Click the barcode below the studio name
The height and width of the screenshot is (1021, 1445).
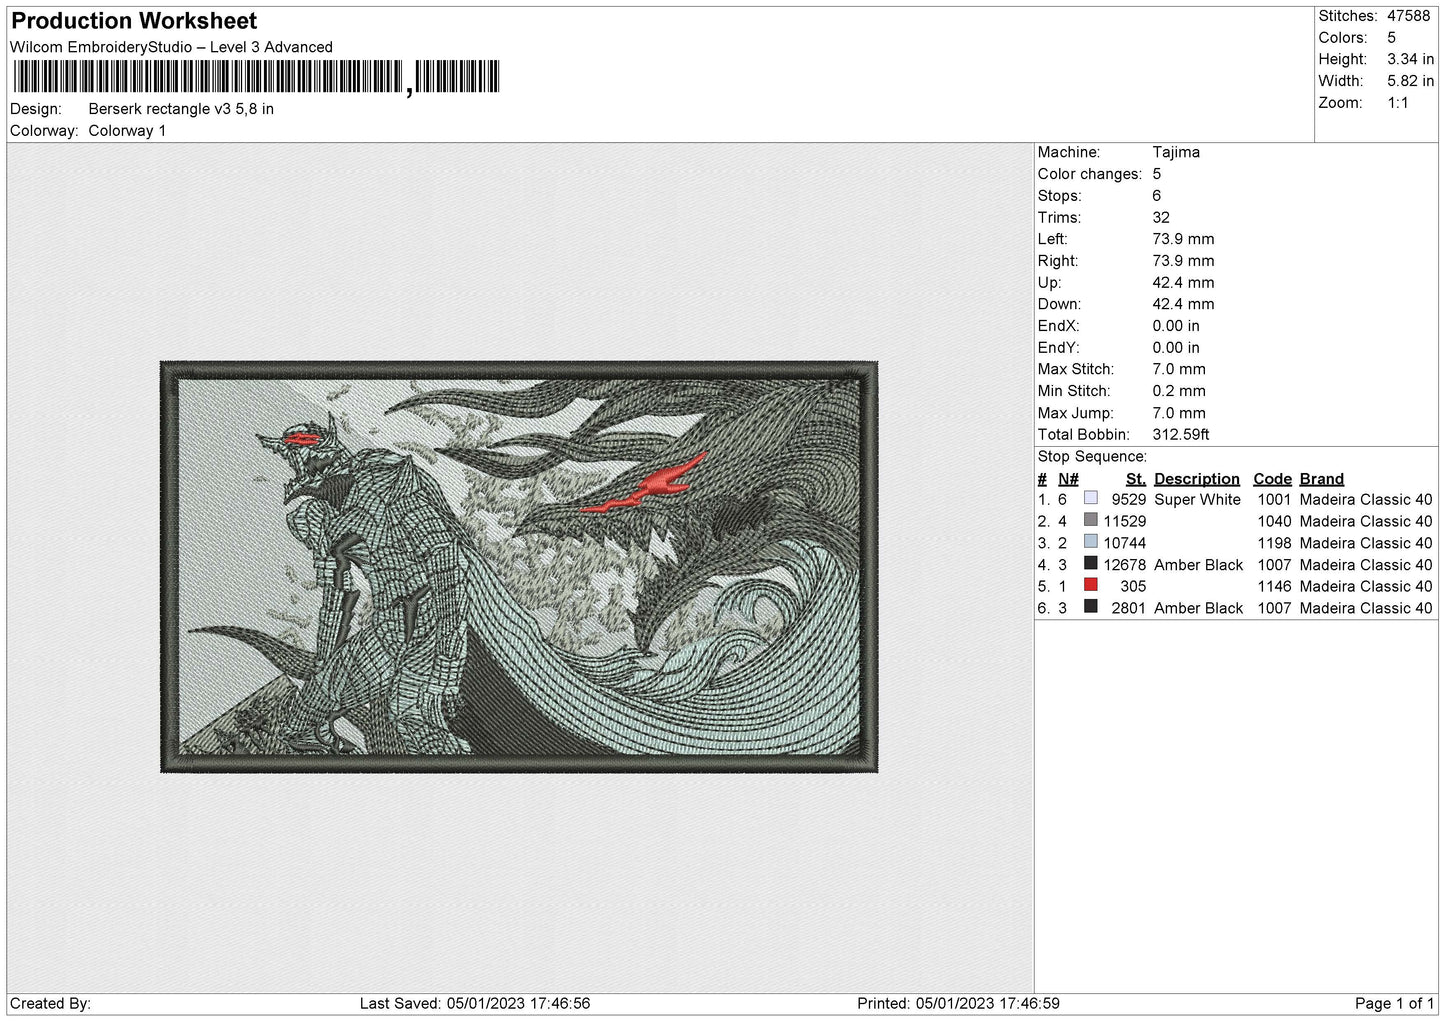[x=256, y=77]
